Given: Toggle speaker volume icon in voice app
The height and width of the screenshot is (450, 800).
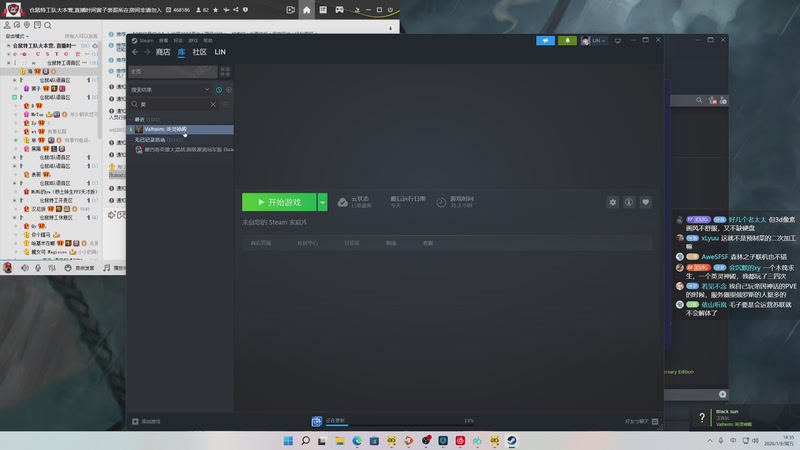Looking at the screenshot, I should [x=24, y=268].
